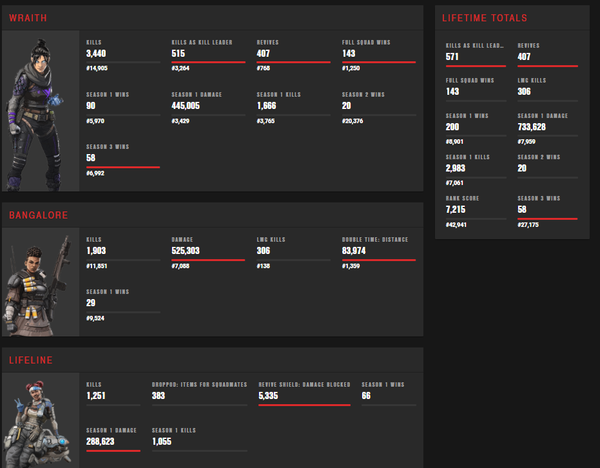Click rank #14,905 under Wraith's Kills
Image resolution: width=600 pixels, height=468 pixels.
pos(97,68)
